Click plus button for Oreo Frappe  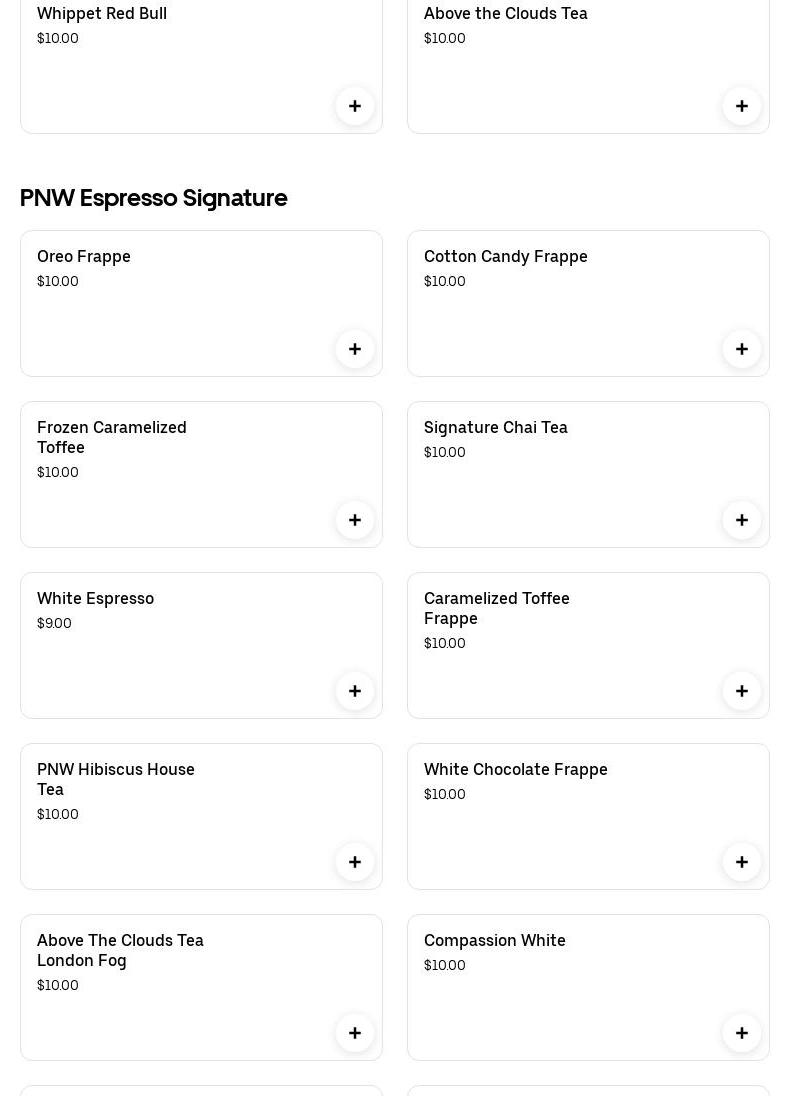coord(355,349)
